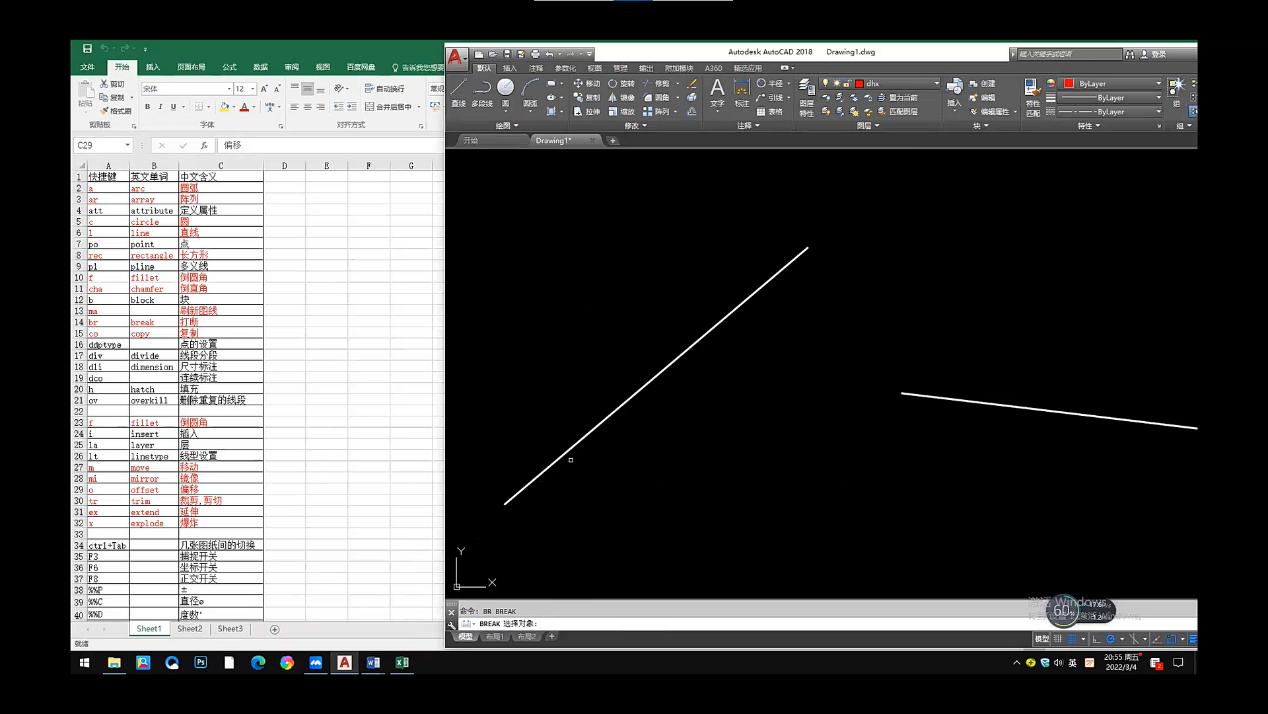Toggle bold formatting in Excel
This screenshot has height=714, width=1268.
(x=146, y=107)
